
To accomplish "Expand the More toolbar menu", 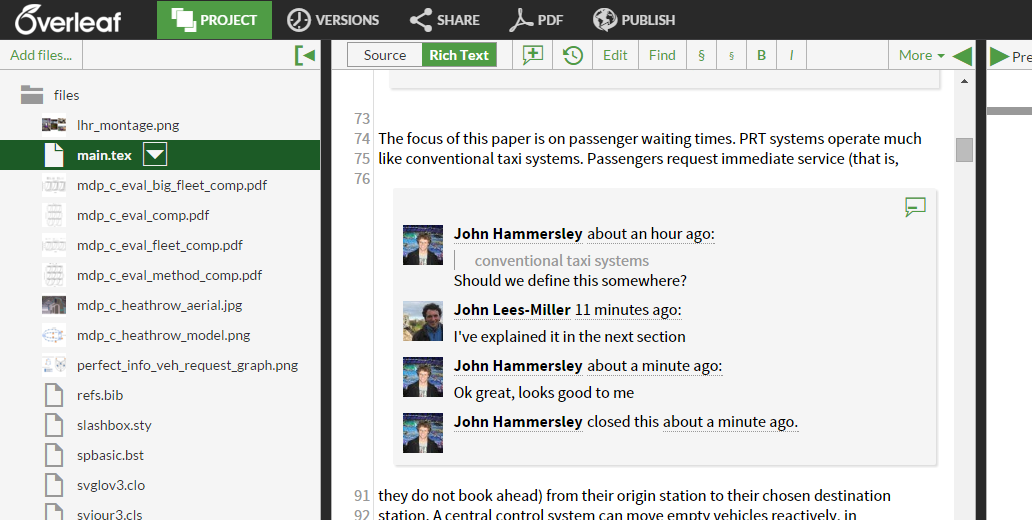I will (921, 55).
